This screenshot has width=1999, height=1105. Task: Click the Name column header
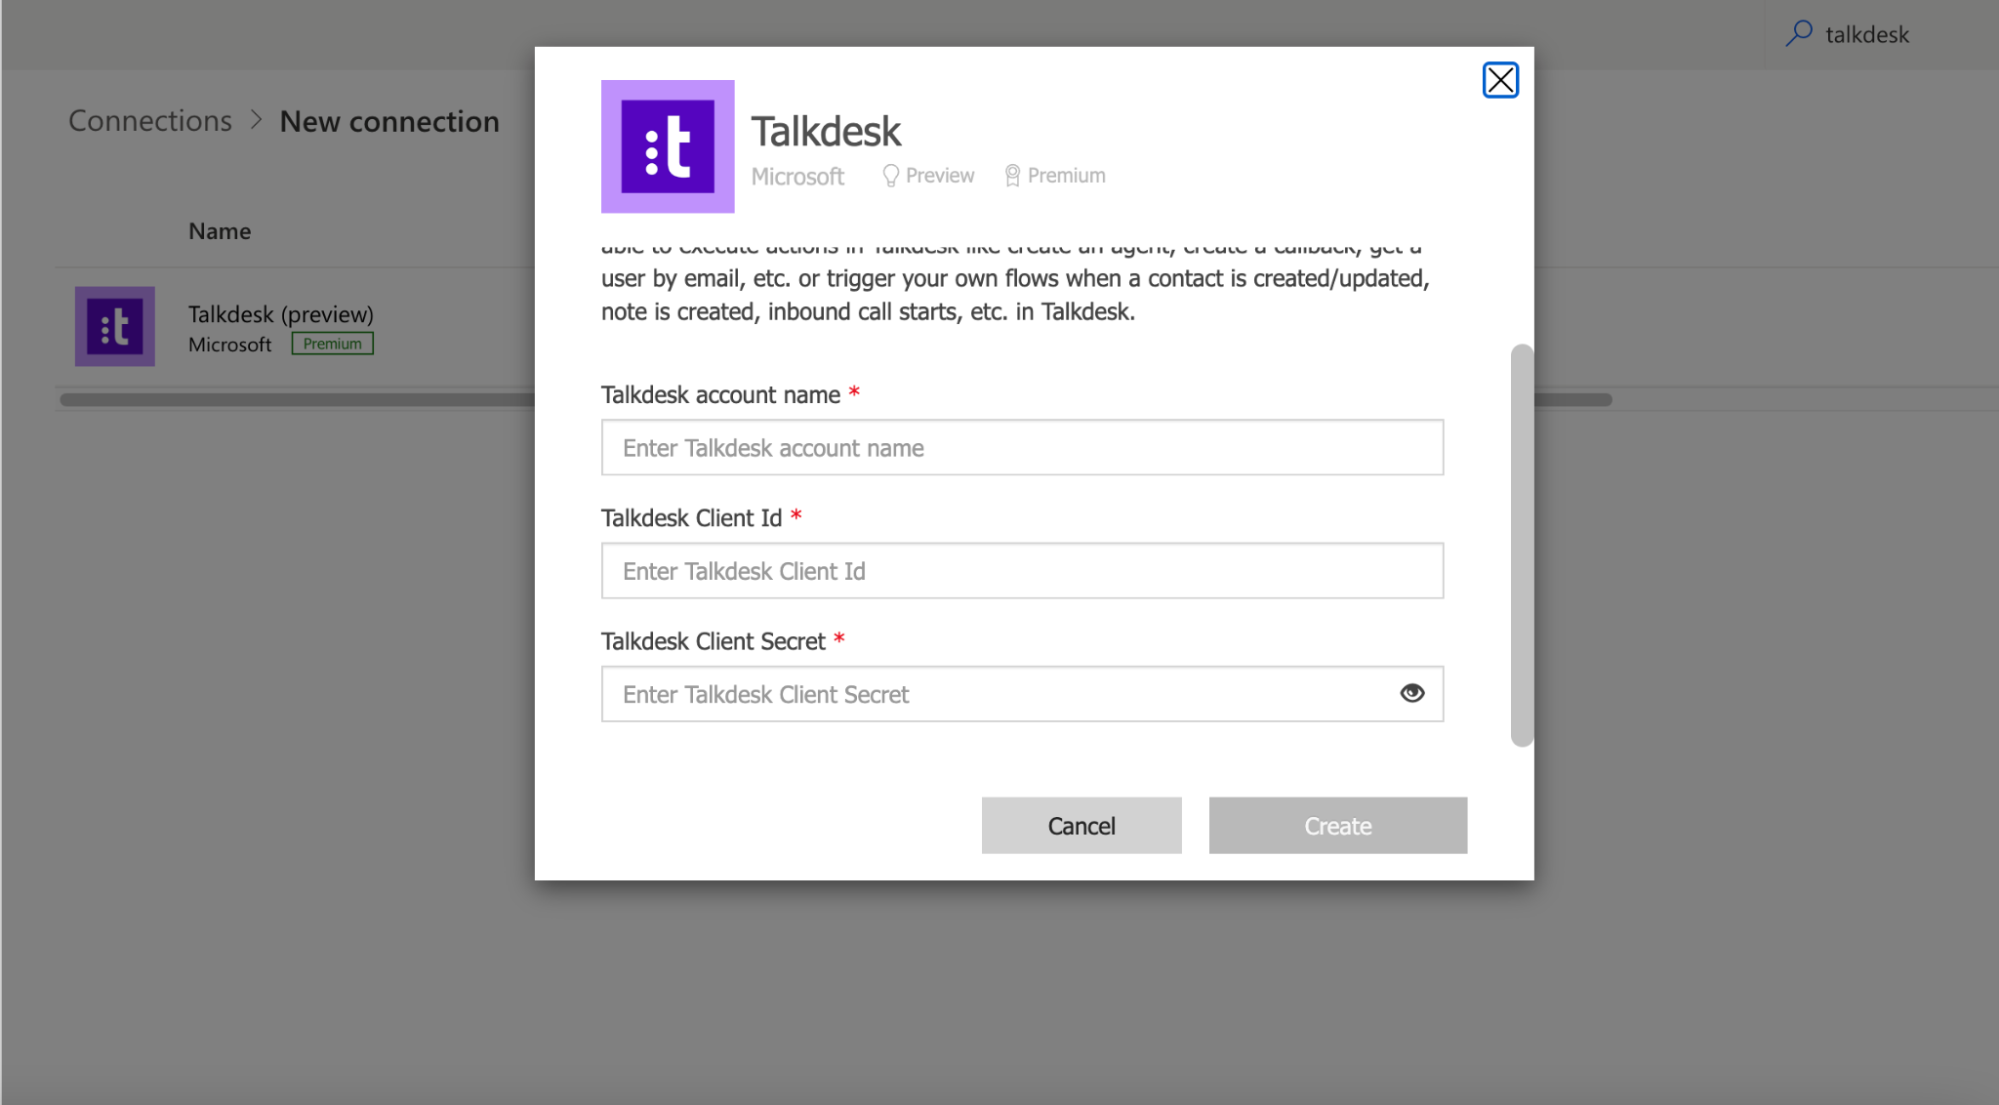click(x=220, y=231)
